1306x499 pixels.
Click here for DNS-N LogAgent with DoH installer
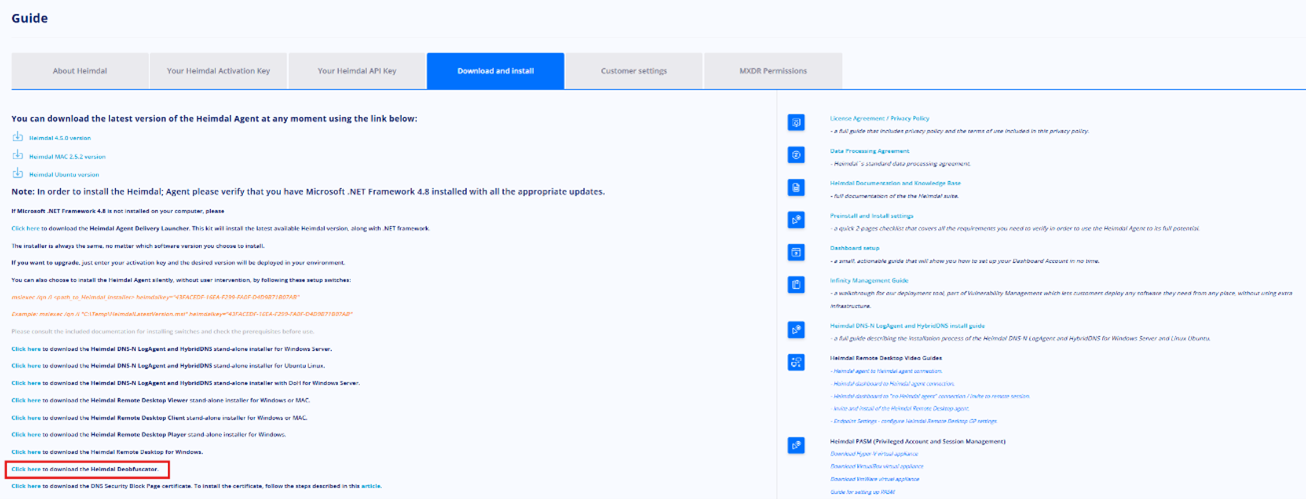(x=26, y=383)
